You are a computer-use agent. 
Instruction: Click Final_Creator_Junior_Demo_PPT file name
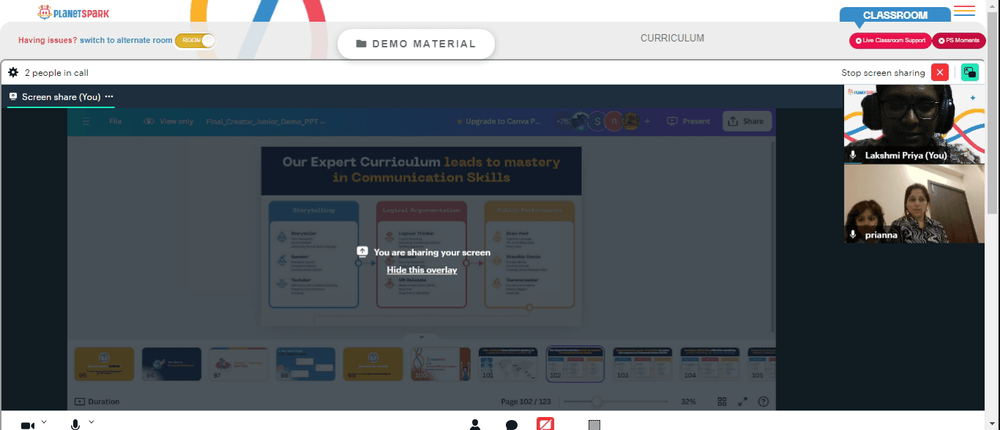point(265,121)
